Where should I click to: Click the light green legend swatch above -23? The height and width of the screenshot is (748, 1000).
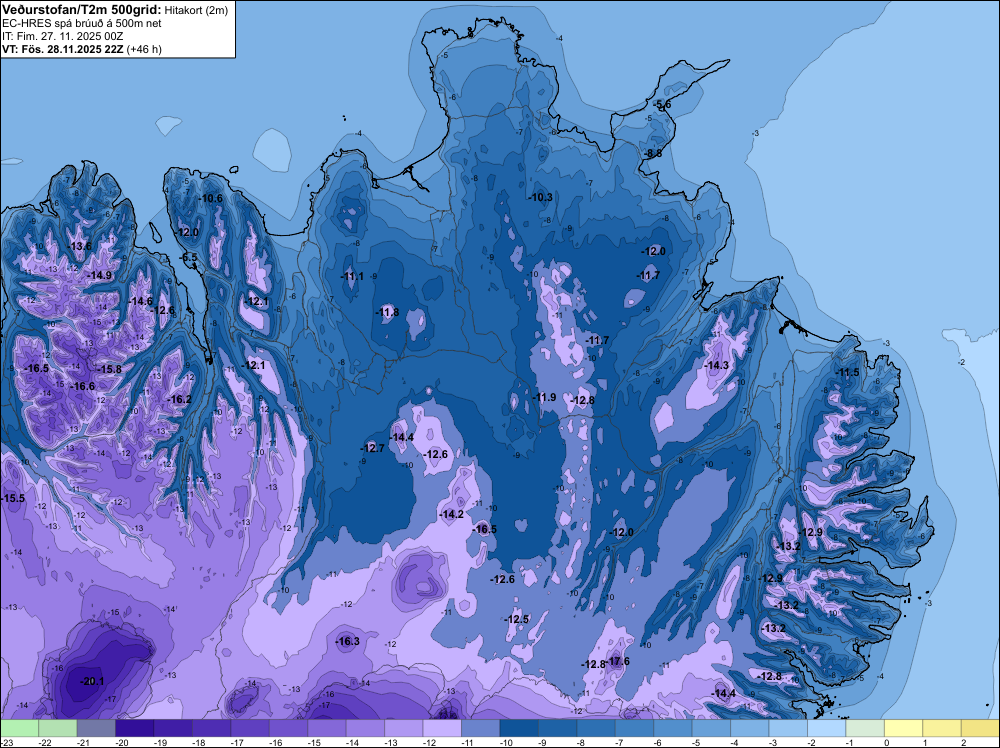click(x=19, y=728)
